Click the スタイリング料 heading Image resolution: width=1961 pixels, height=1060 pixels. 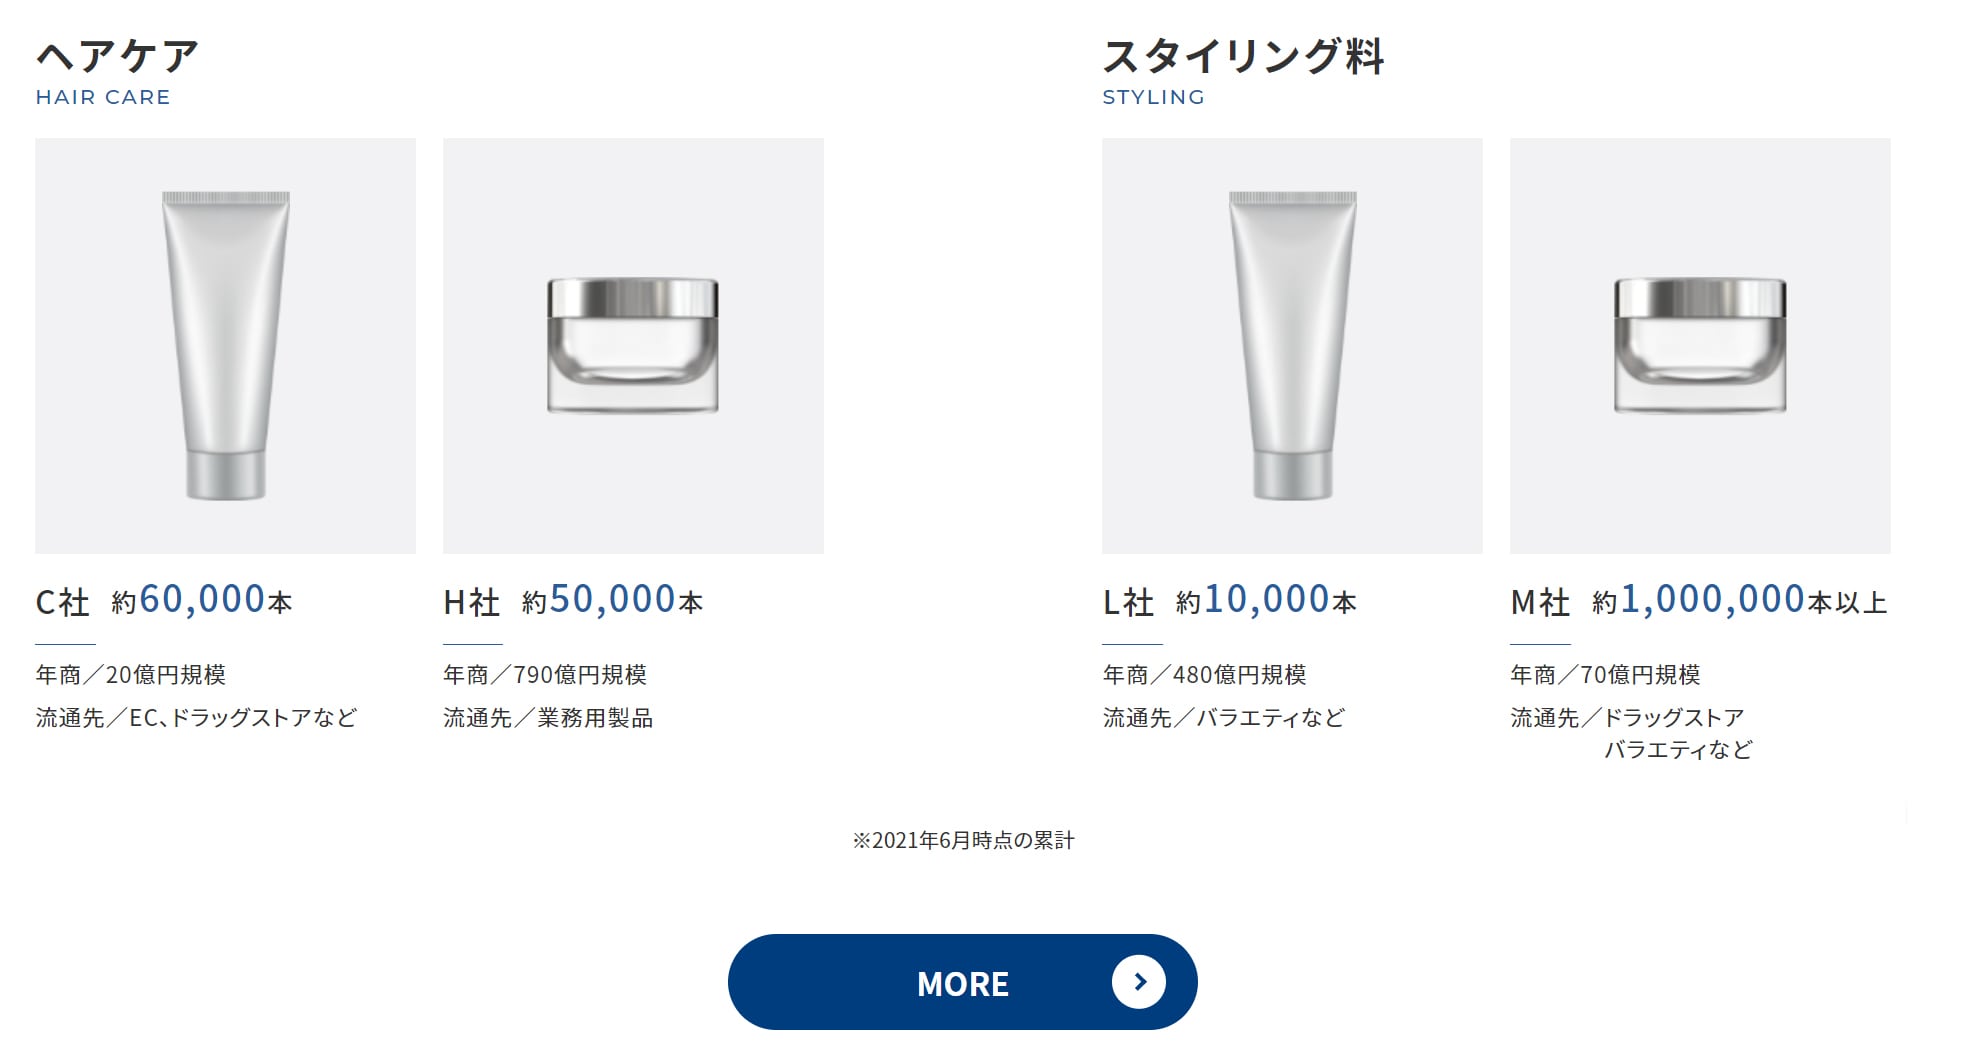(x=1243, y=56)
